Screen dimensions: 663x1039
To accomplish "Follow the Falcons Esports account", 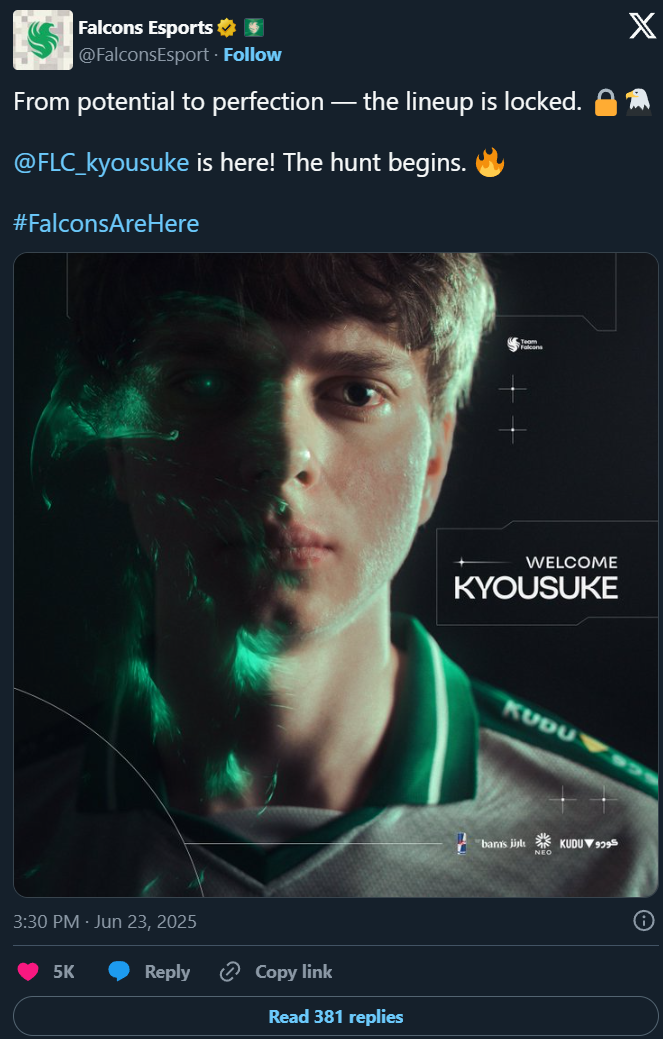I will point(252,55).
